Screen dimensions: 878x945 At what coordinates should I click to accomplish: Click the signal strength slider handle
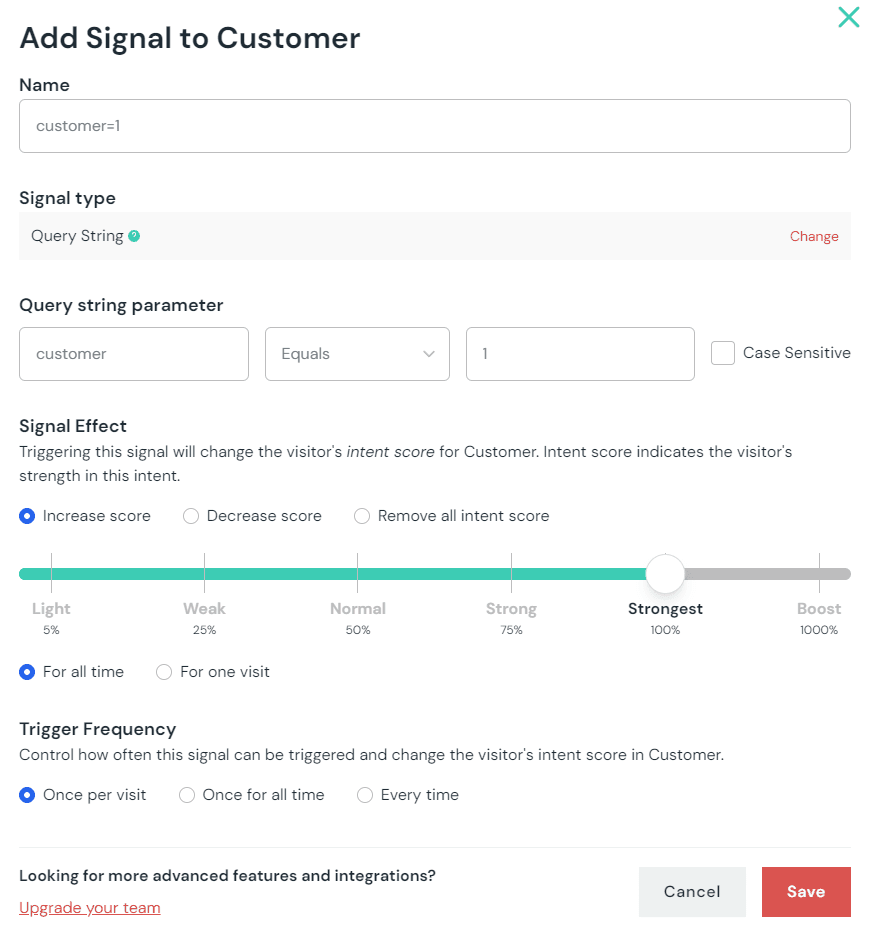[x=665, y=574]
